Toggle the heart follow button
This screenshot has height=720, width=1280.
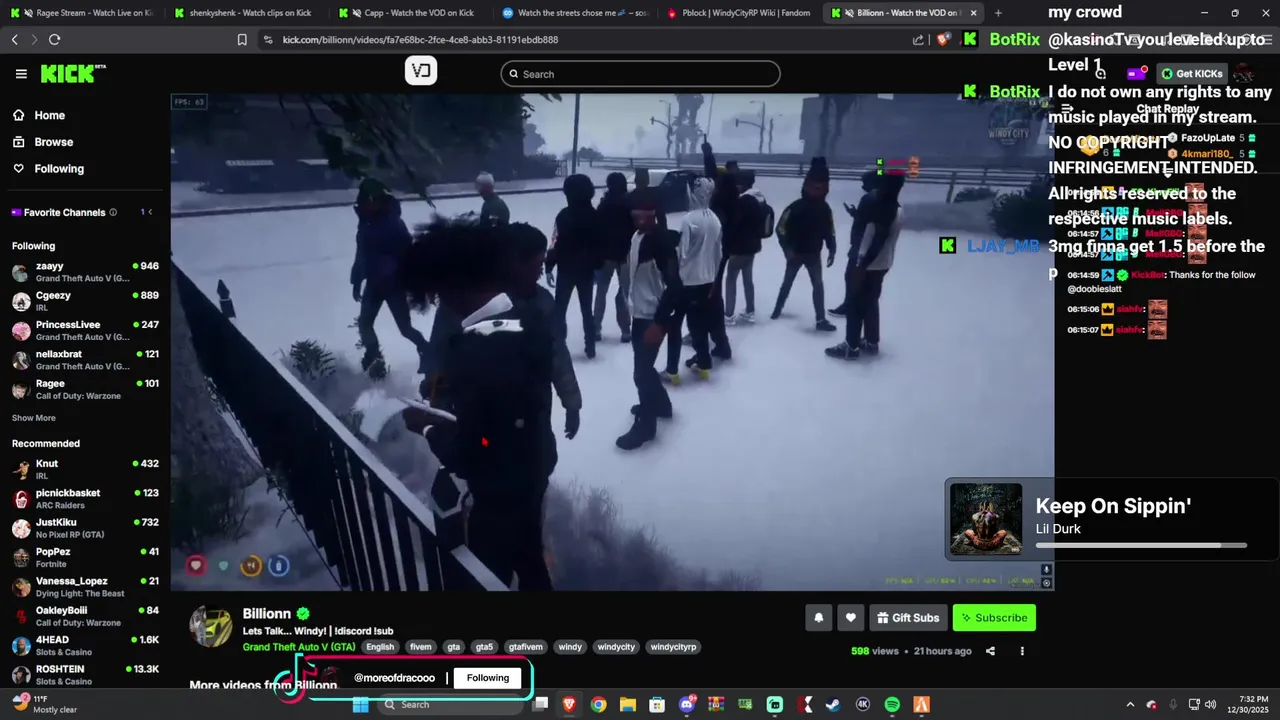click(850, 618)
